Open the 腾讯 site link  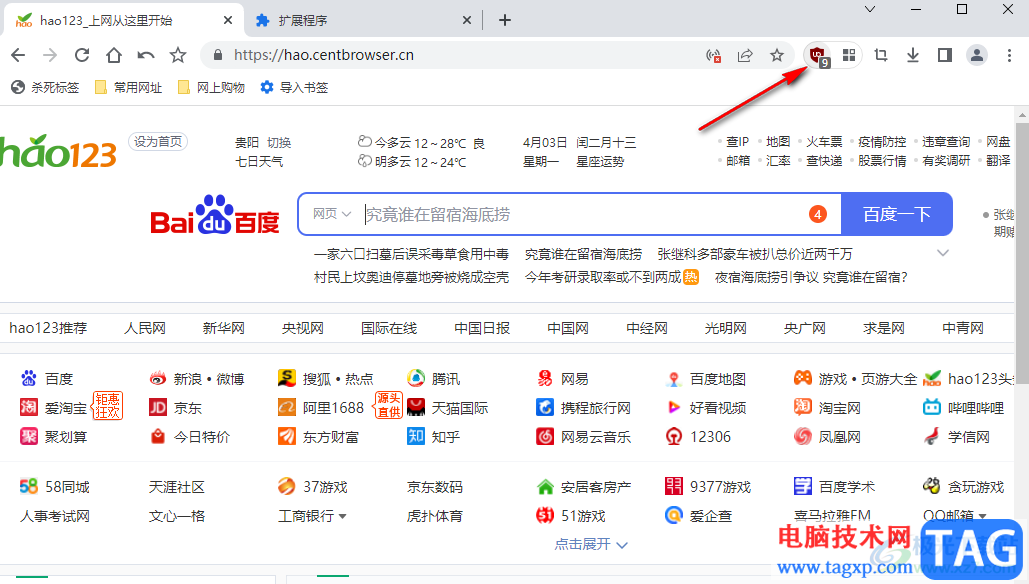pyautogui.click(x=433, y=379)
